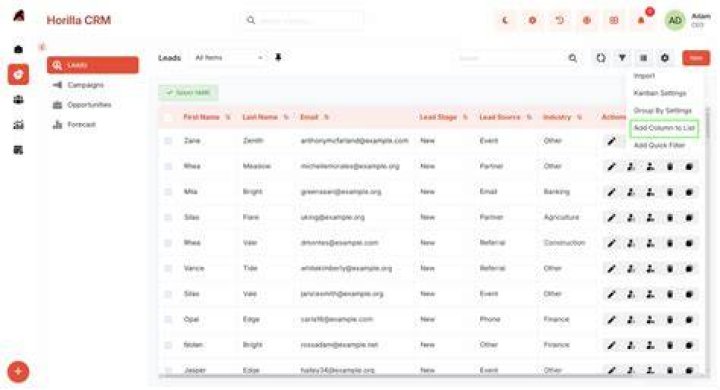Switch to list view icon in toolbar
Screen dimensions: 720x390
[643, 58]
